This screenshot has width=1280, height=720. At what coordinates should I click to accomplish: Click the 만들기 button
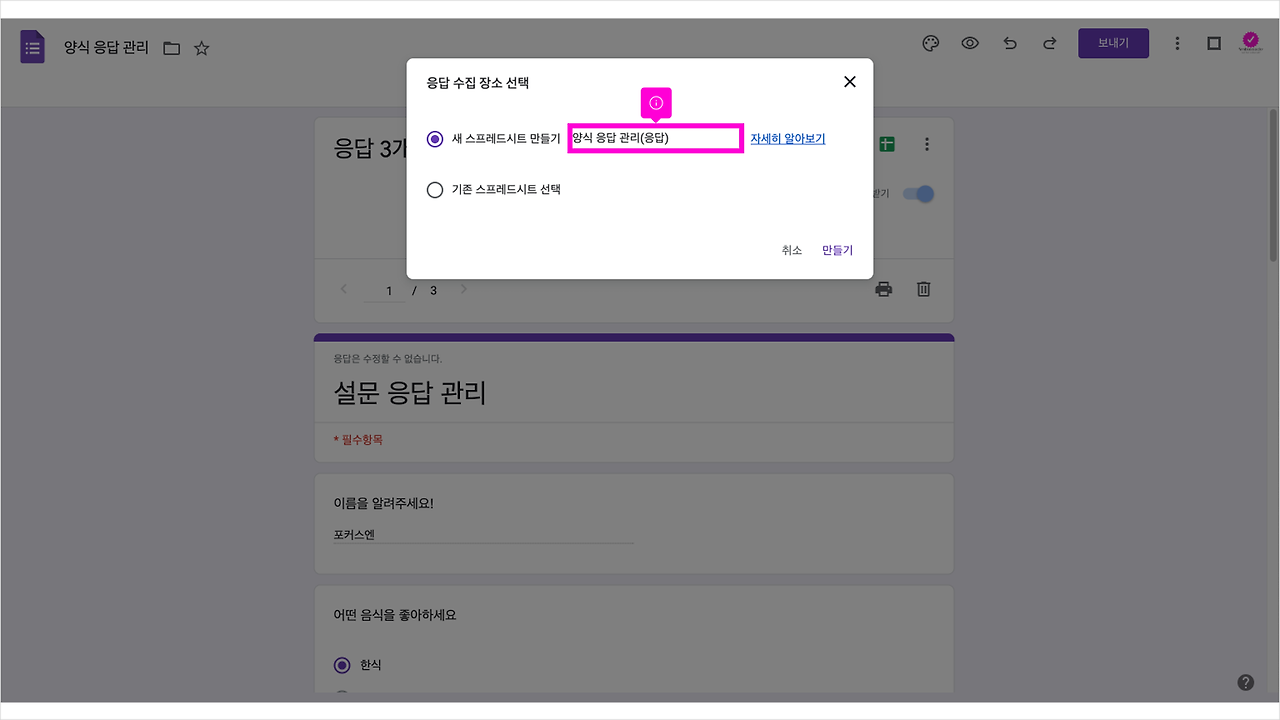pyautogui.click(x=836, y=250)
